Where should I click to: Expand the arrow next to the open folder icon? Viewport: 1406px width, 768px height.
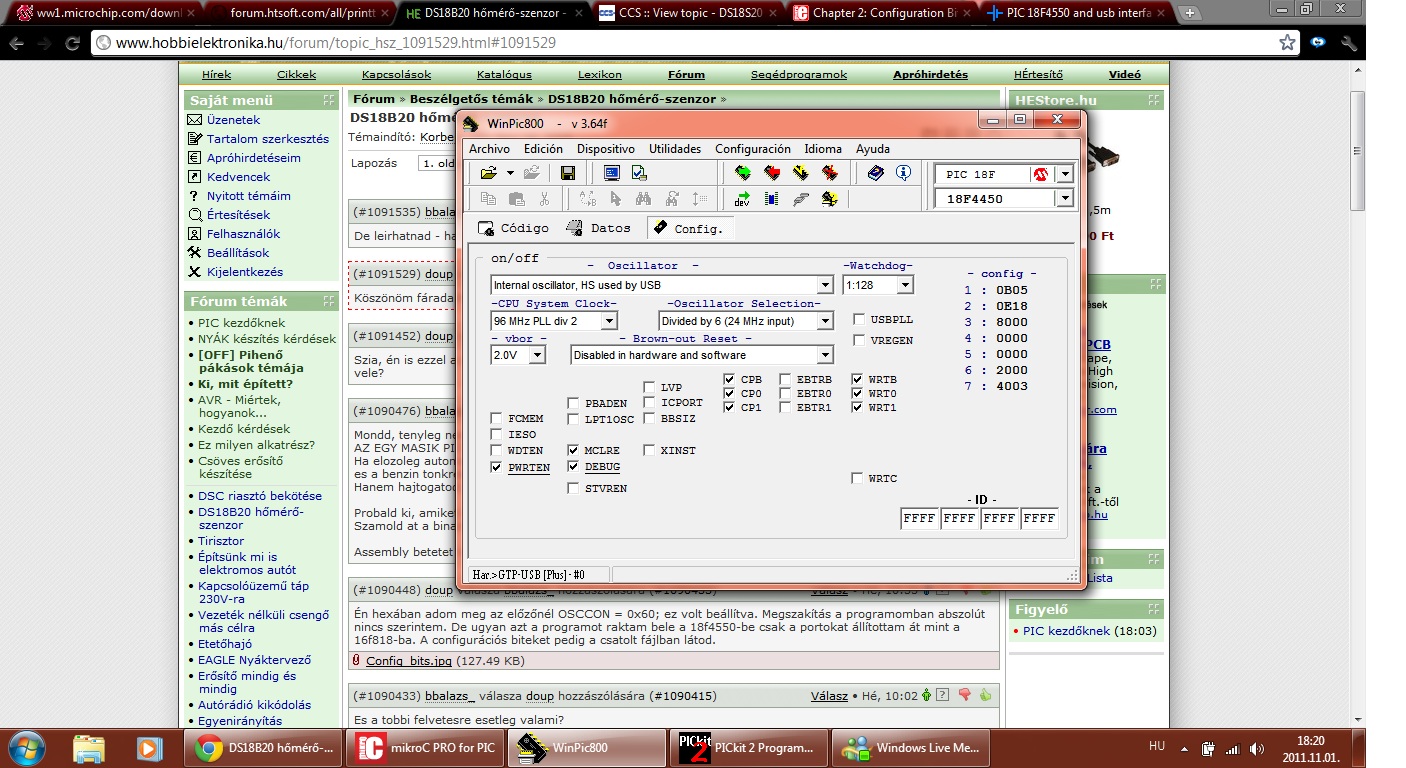(510, 173)
